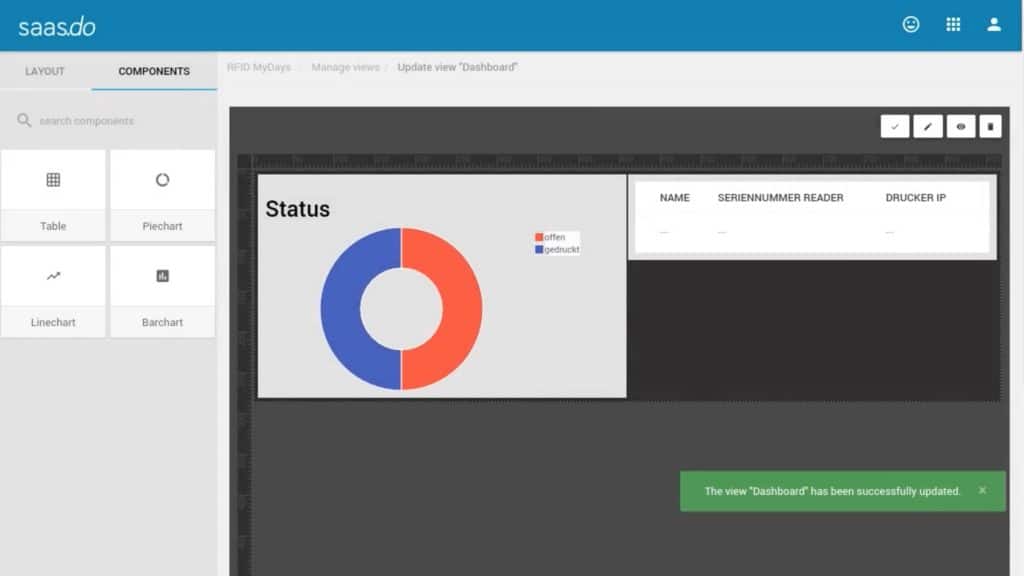Confirm changes with the checkmark button
This screenshot has width=1024, height=576.
895,126
